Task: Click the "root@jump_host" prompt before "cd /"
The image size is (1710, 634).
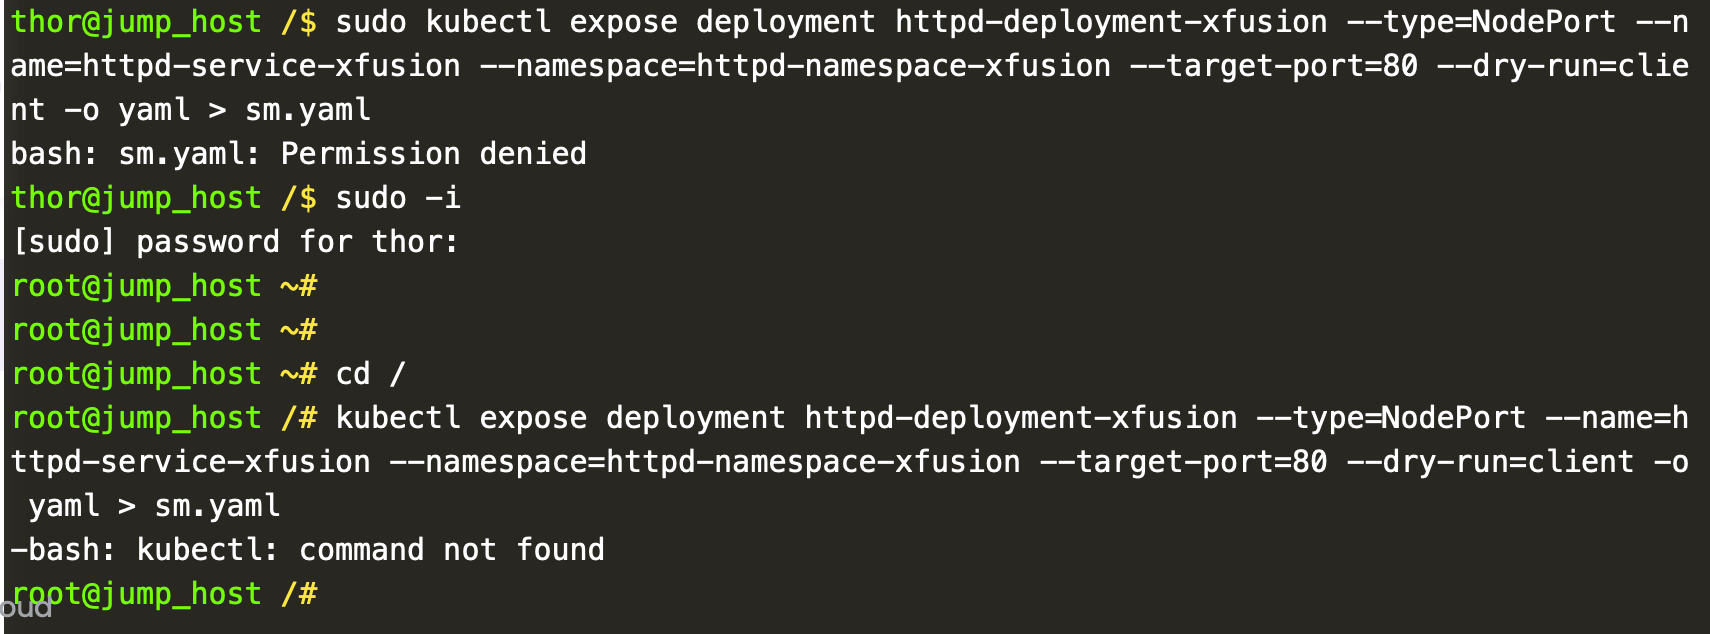Action: [136, 374]
